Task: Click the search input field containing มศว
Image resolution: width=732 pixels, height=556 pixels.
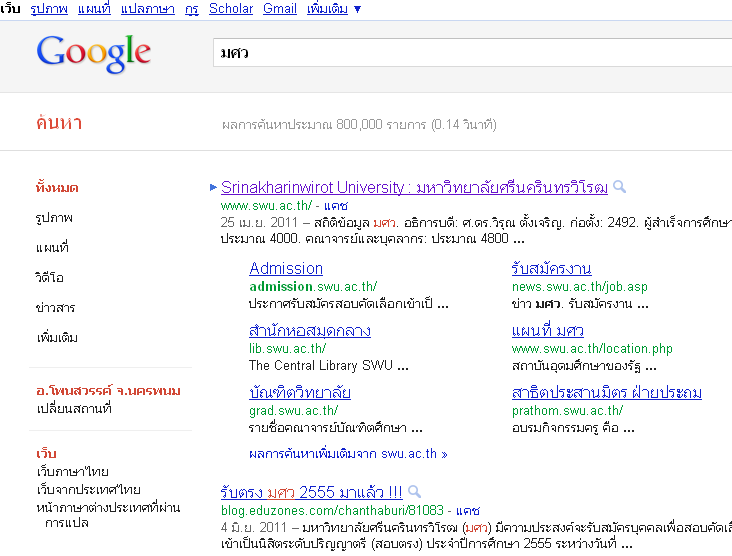Action: click(472, 53)
